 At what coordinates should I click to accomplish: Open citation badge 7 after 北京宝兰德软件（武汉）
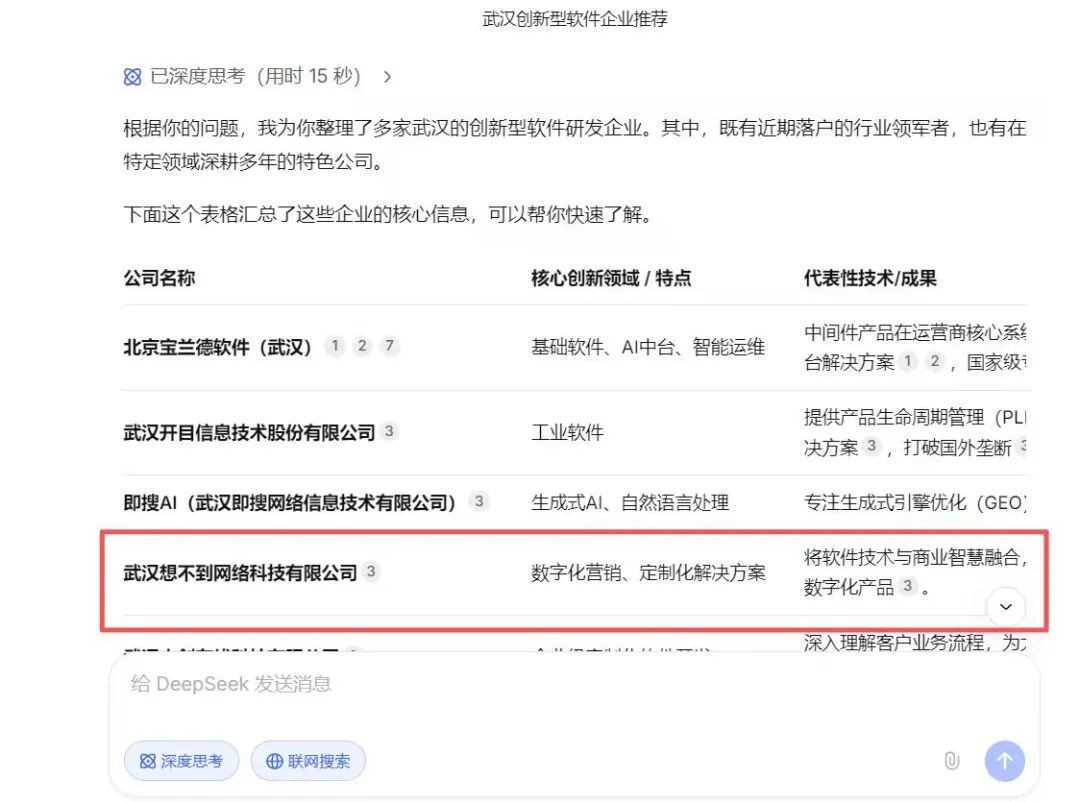[x=389, y=345]
